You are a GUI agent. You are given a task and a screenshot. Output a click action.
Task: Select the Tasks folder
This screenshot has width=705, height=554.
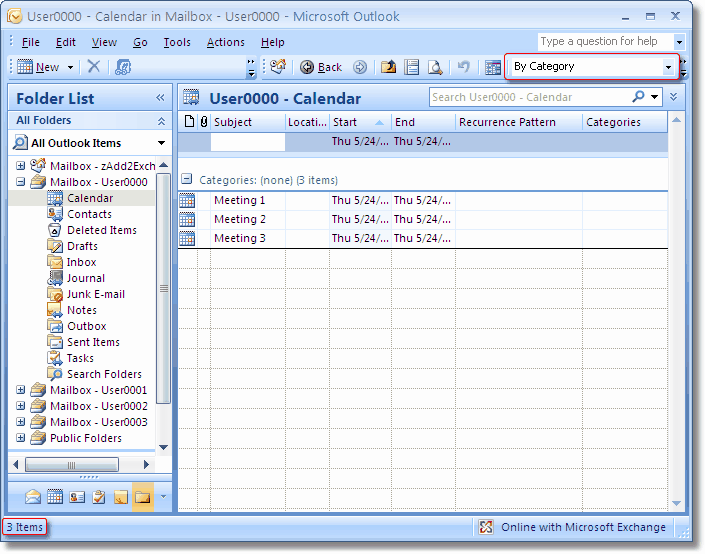point(80,358)
